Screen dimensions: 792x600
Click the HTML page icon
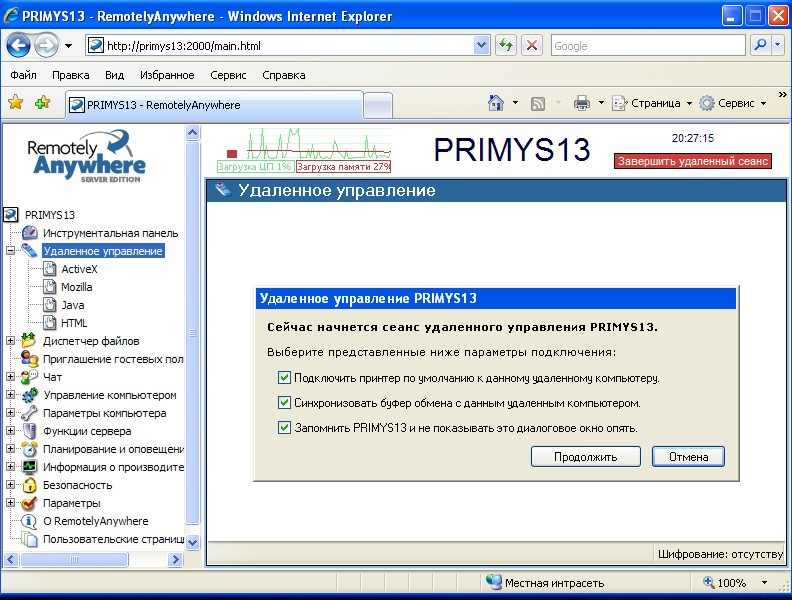coord(50,323)
